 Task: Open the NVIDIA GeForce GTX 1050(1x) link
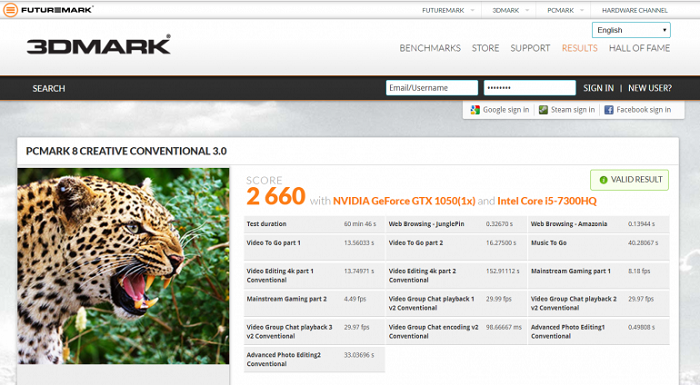pos(404,201)
